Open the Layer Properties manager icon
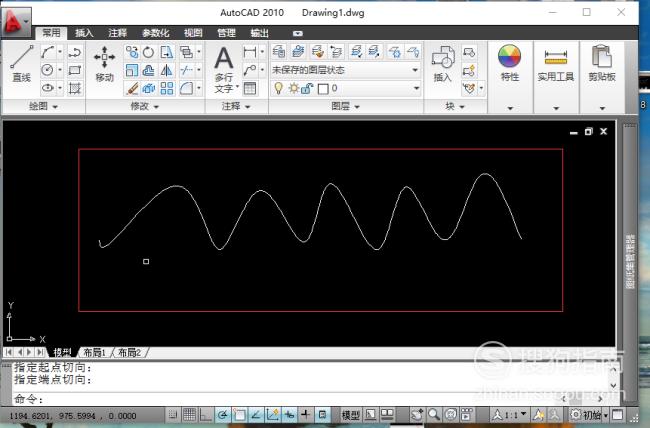The width and height of the screenshot is (650, 428). pyautogui.click(x=279, y=52)
